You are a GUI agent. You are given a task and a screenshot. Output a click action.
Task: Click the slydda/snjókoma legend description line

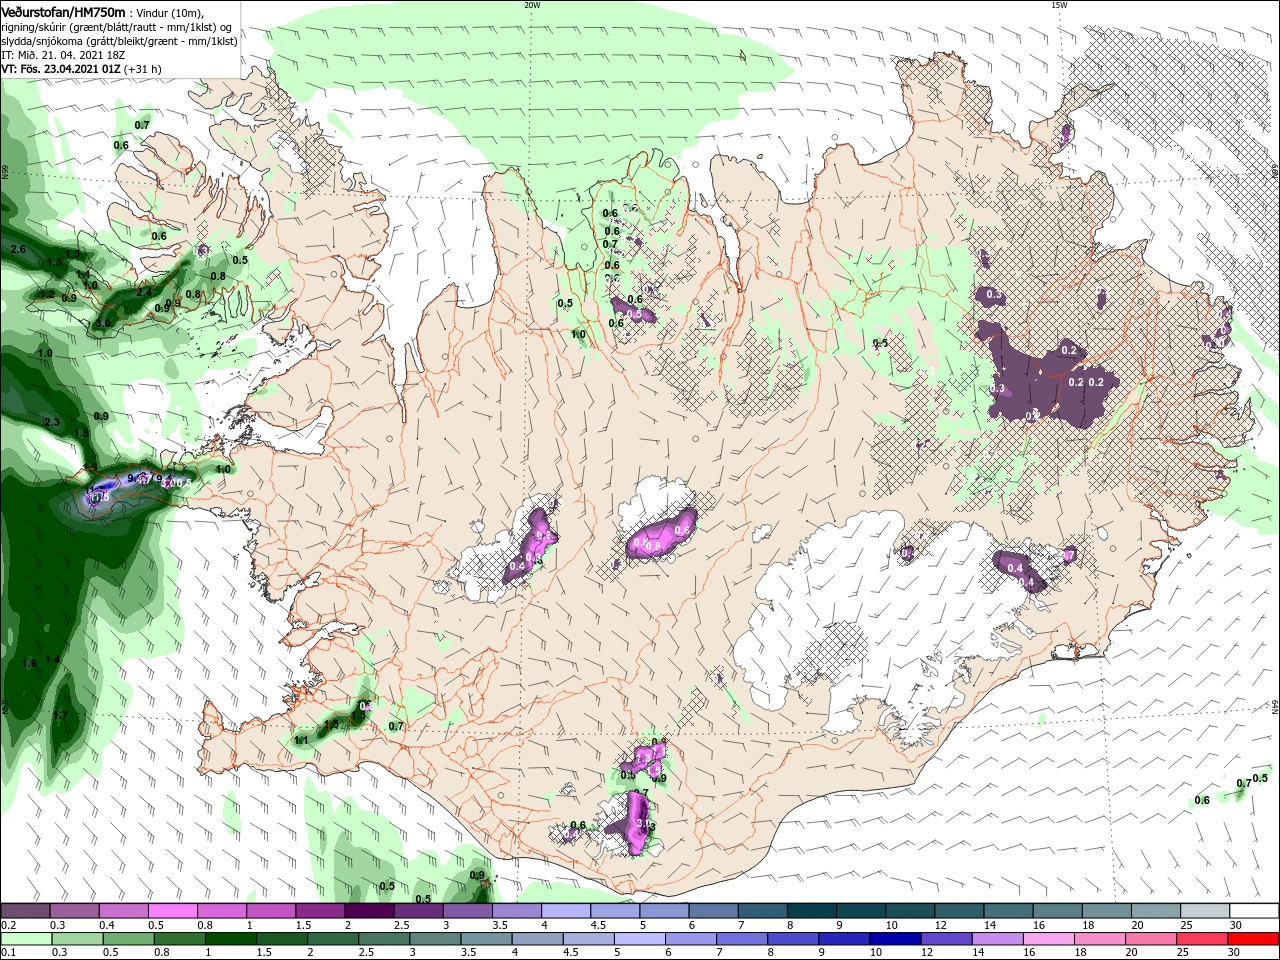[119, 41]
